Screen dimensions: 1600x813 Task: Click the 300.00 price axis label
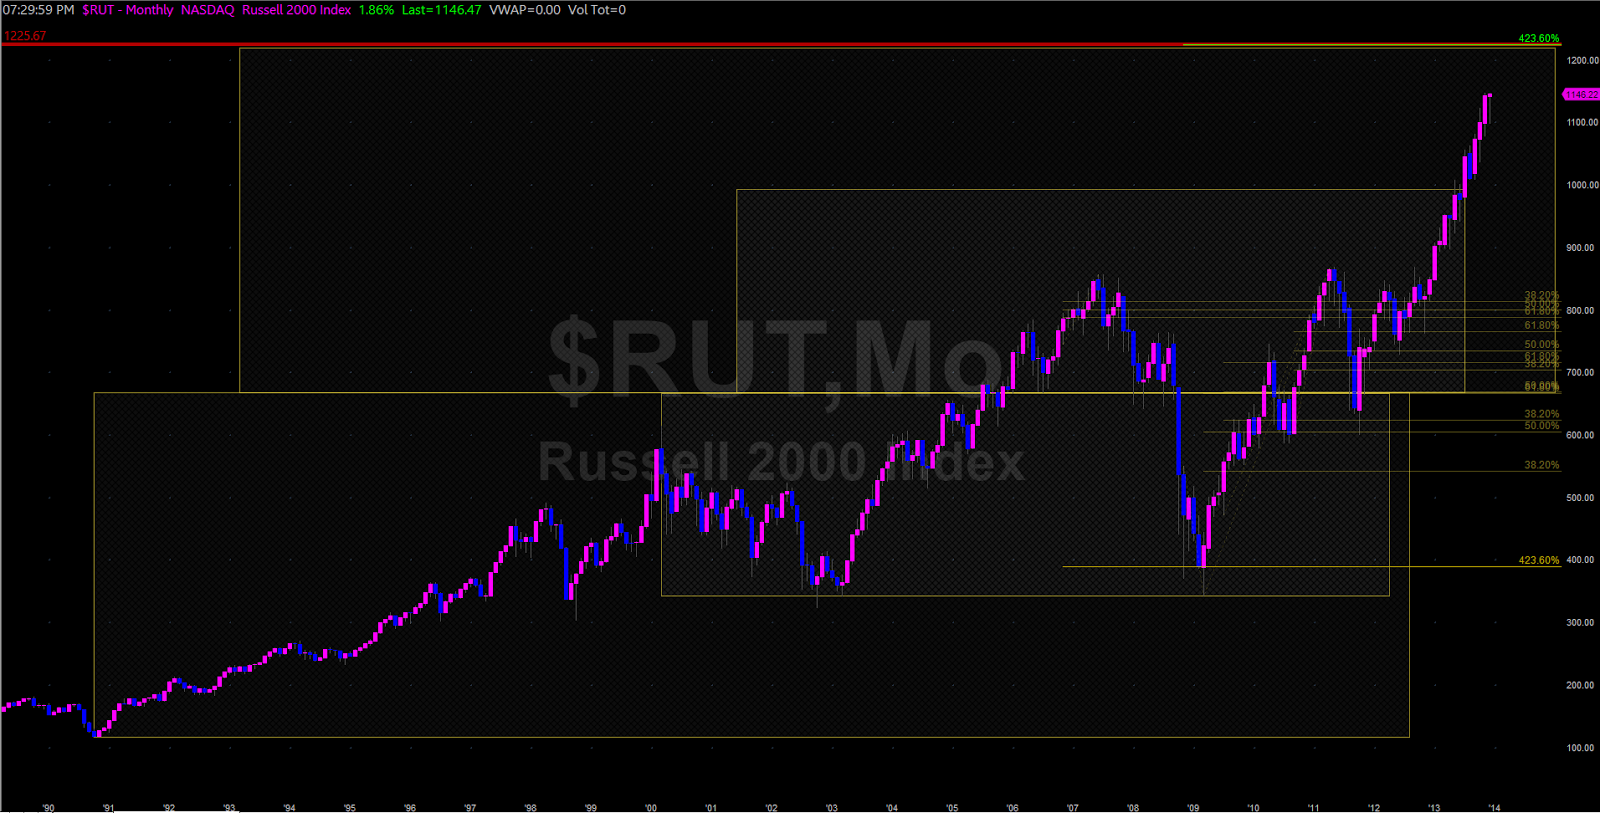tap(1582, 622)
